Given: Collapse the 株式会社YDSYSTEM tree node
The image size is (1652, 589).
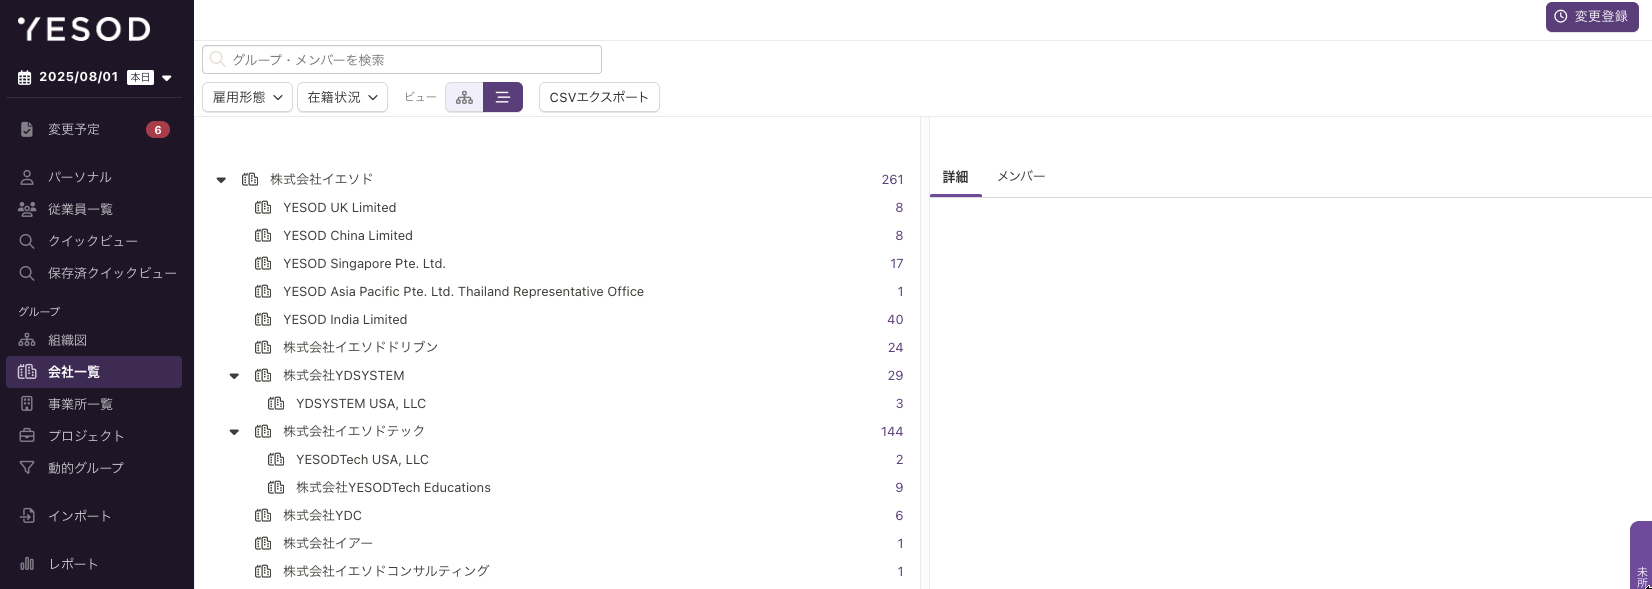Looking at the screenshot, I should click(x=234, y=376).
